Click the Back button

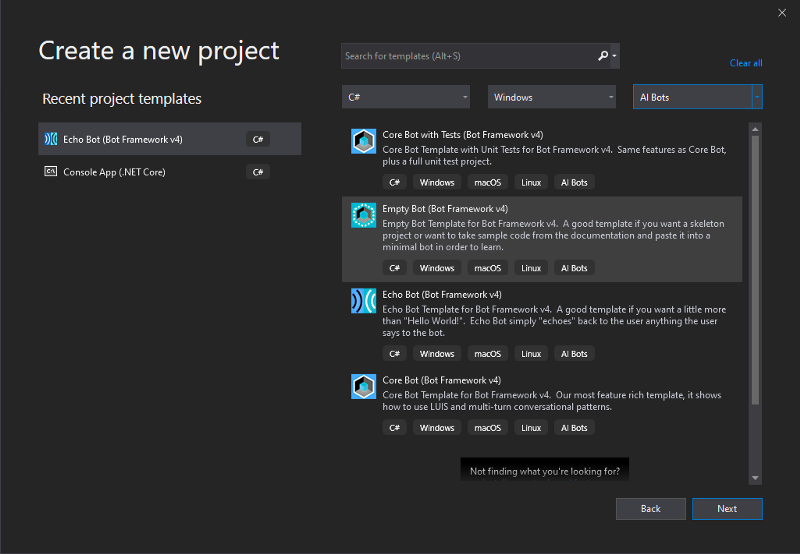tap(651, 509)
